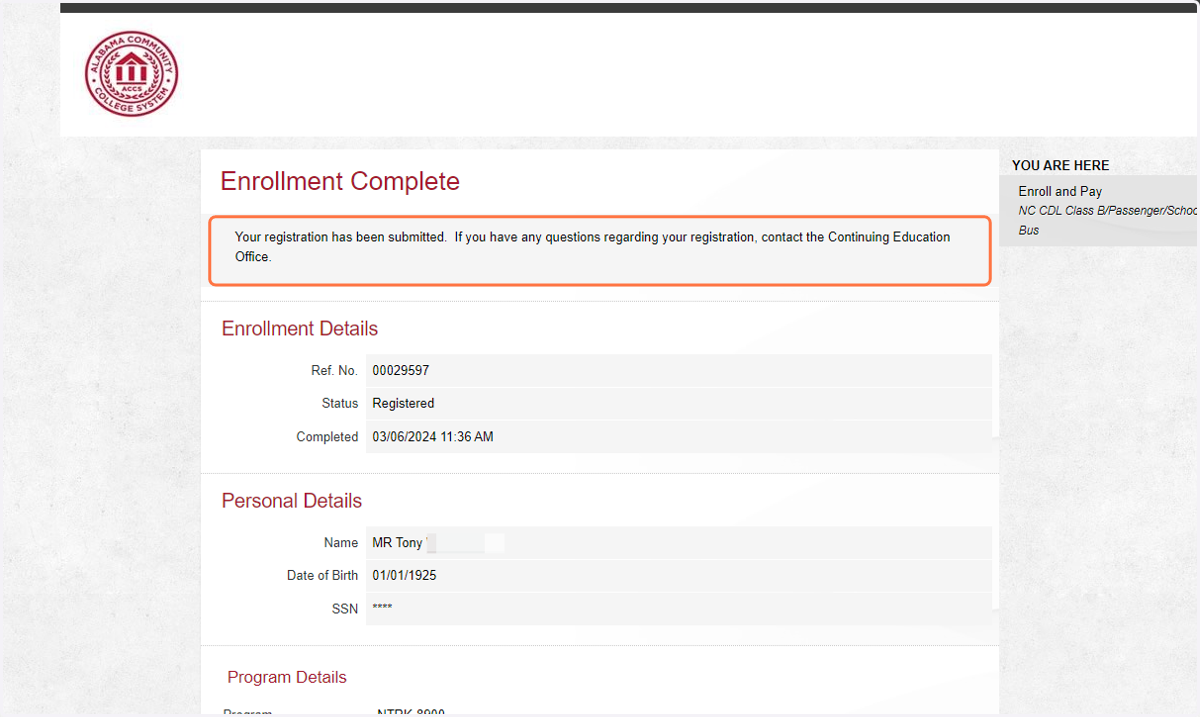The width and height of the screenshot is (1200, 717).
Task: Click the registration submitted message text
Action: coord(592,247)
